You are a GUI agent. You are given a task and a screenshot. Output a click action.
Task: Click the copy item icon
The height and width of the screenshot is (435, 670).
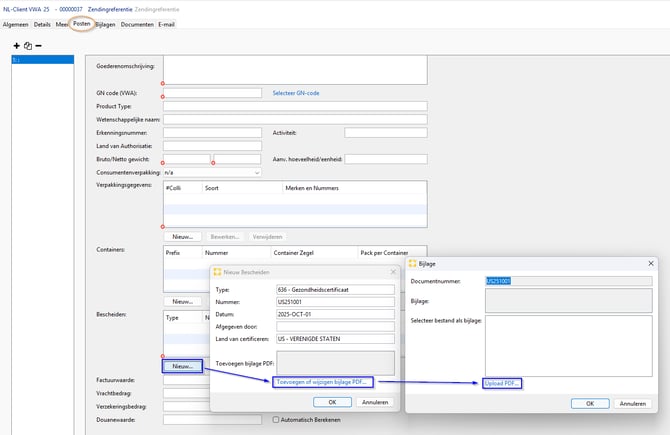click(x=27, y=46)
